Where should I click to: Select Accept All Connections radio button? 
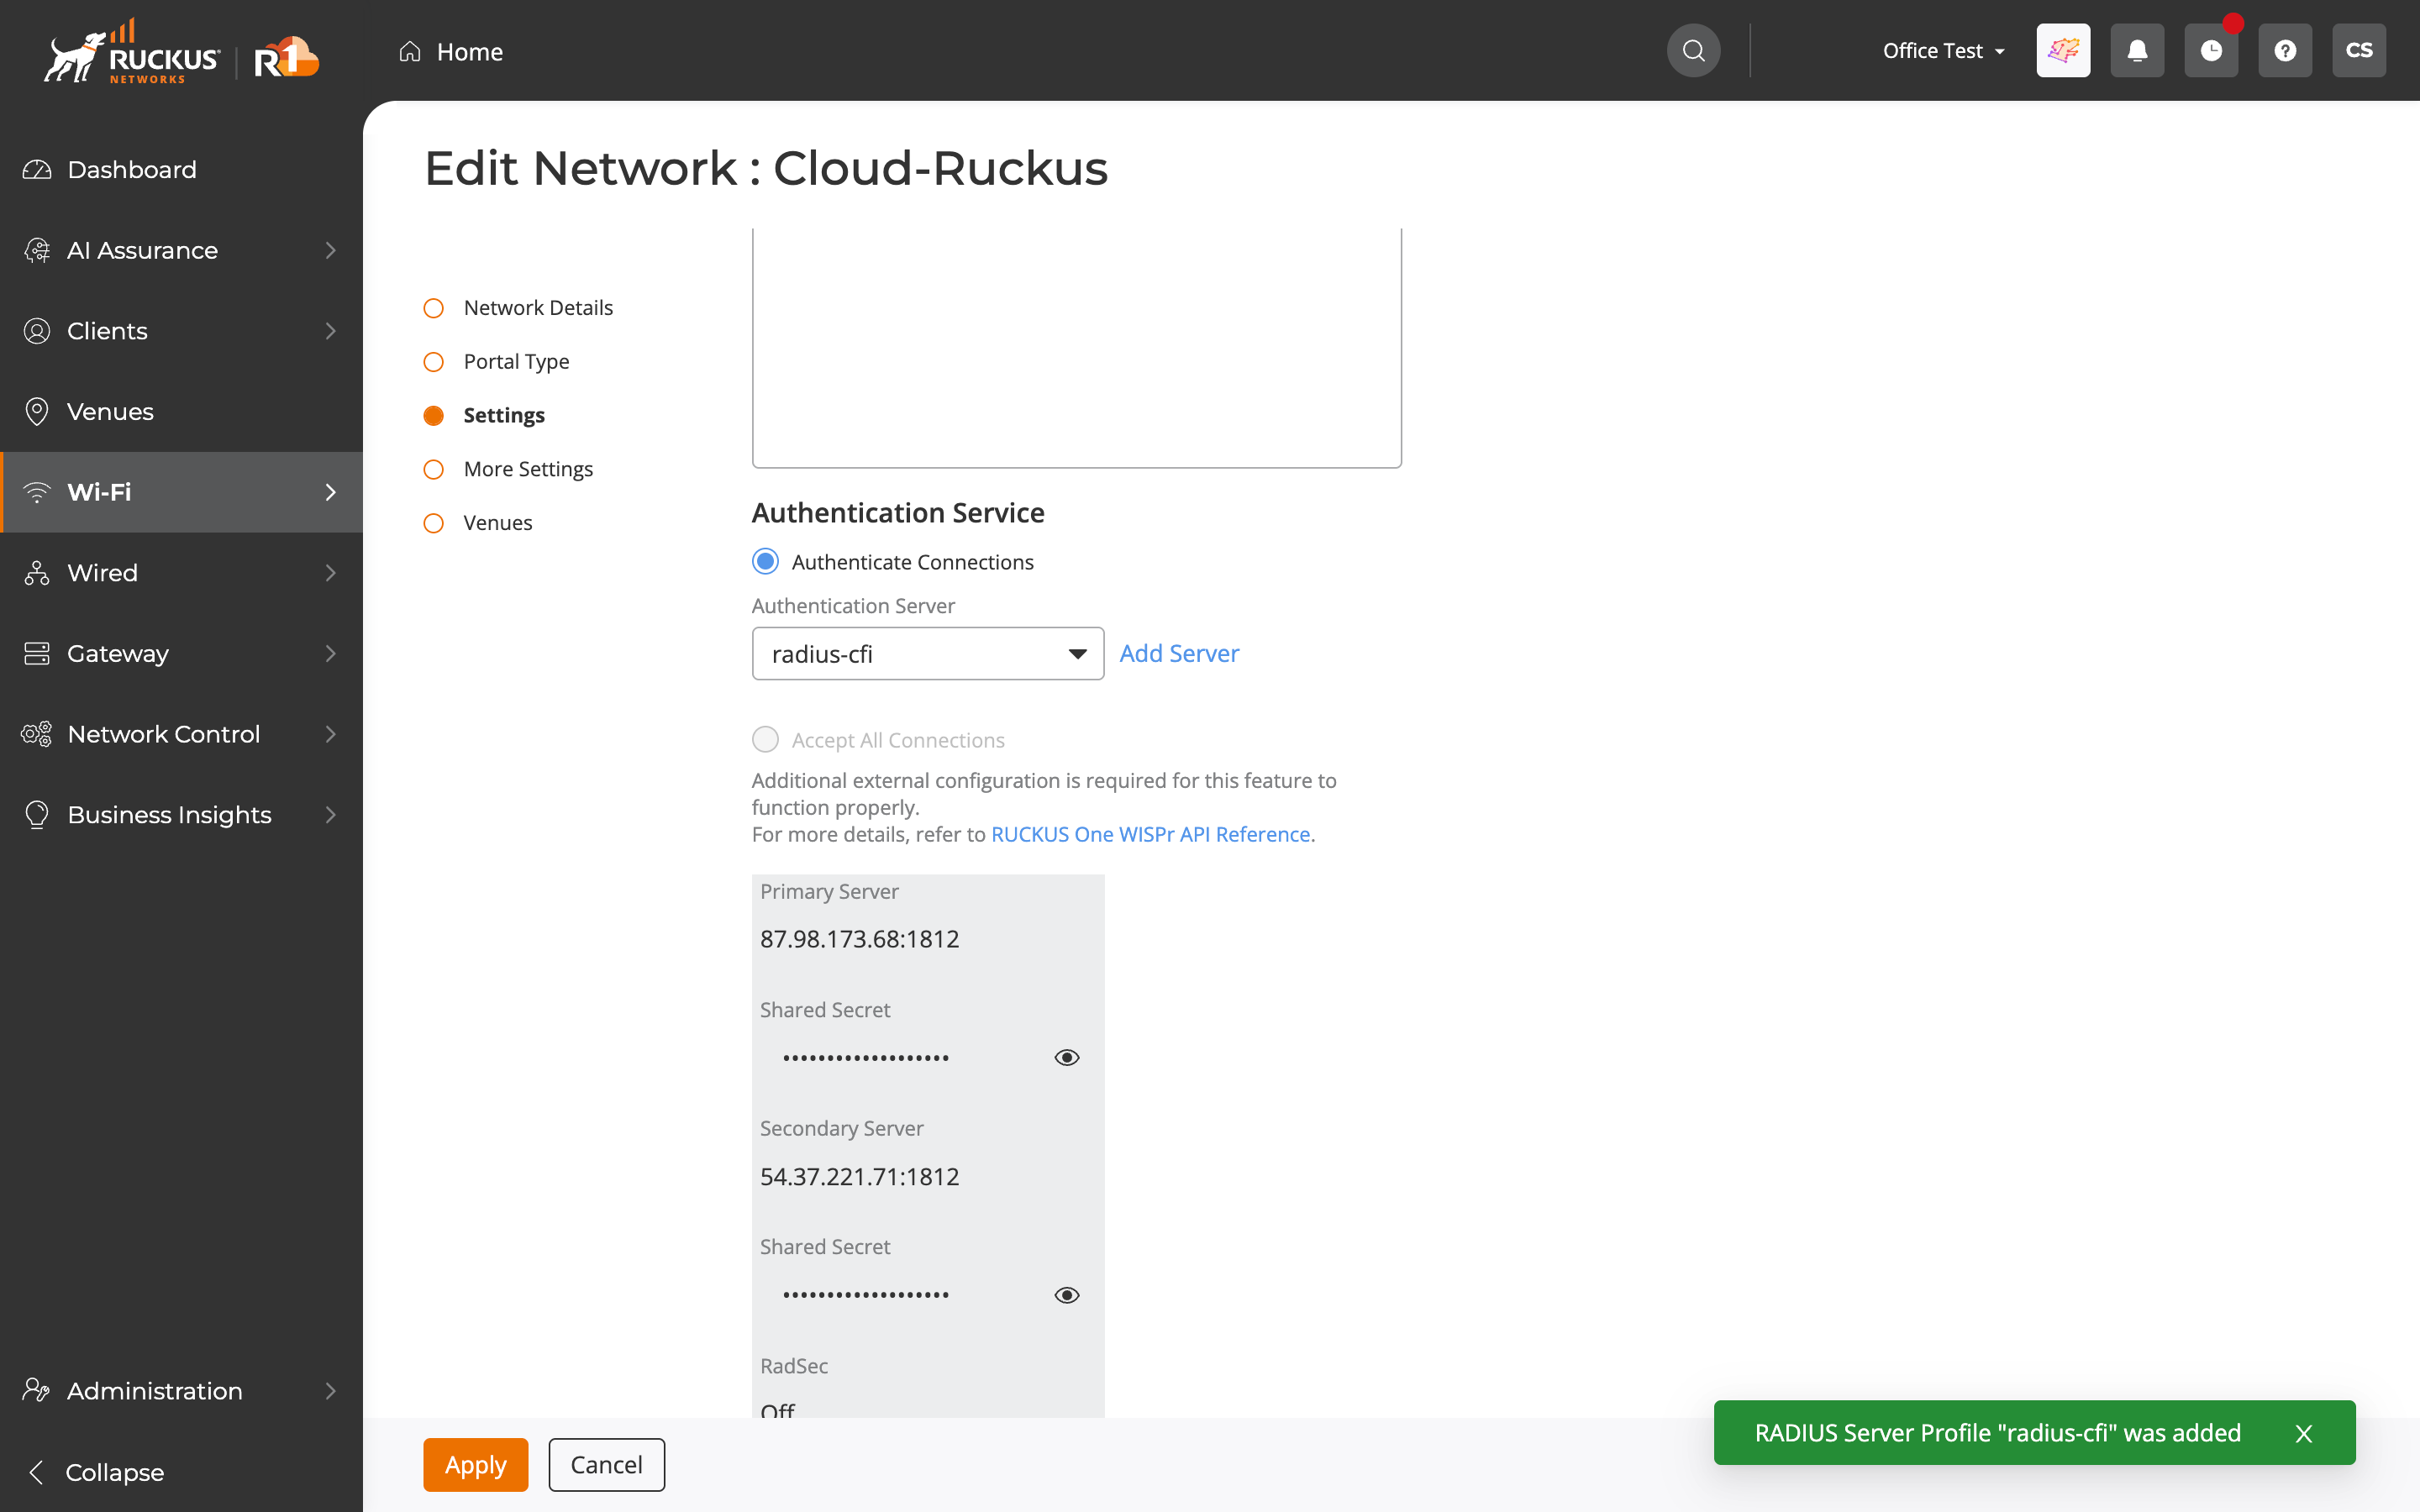pos(765,740)
